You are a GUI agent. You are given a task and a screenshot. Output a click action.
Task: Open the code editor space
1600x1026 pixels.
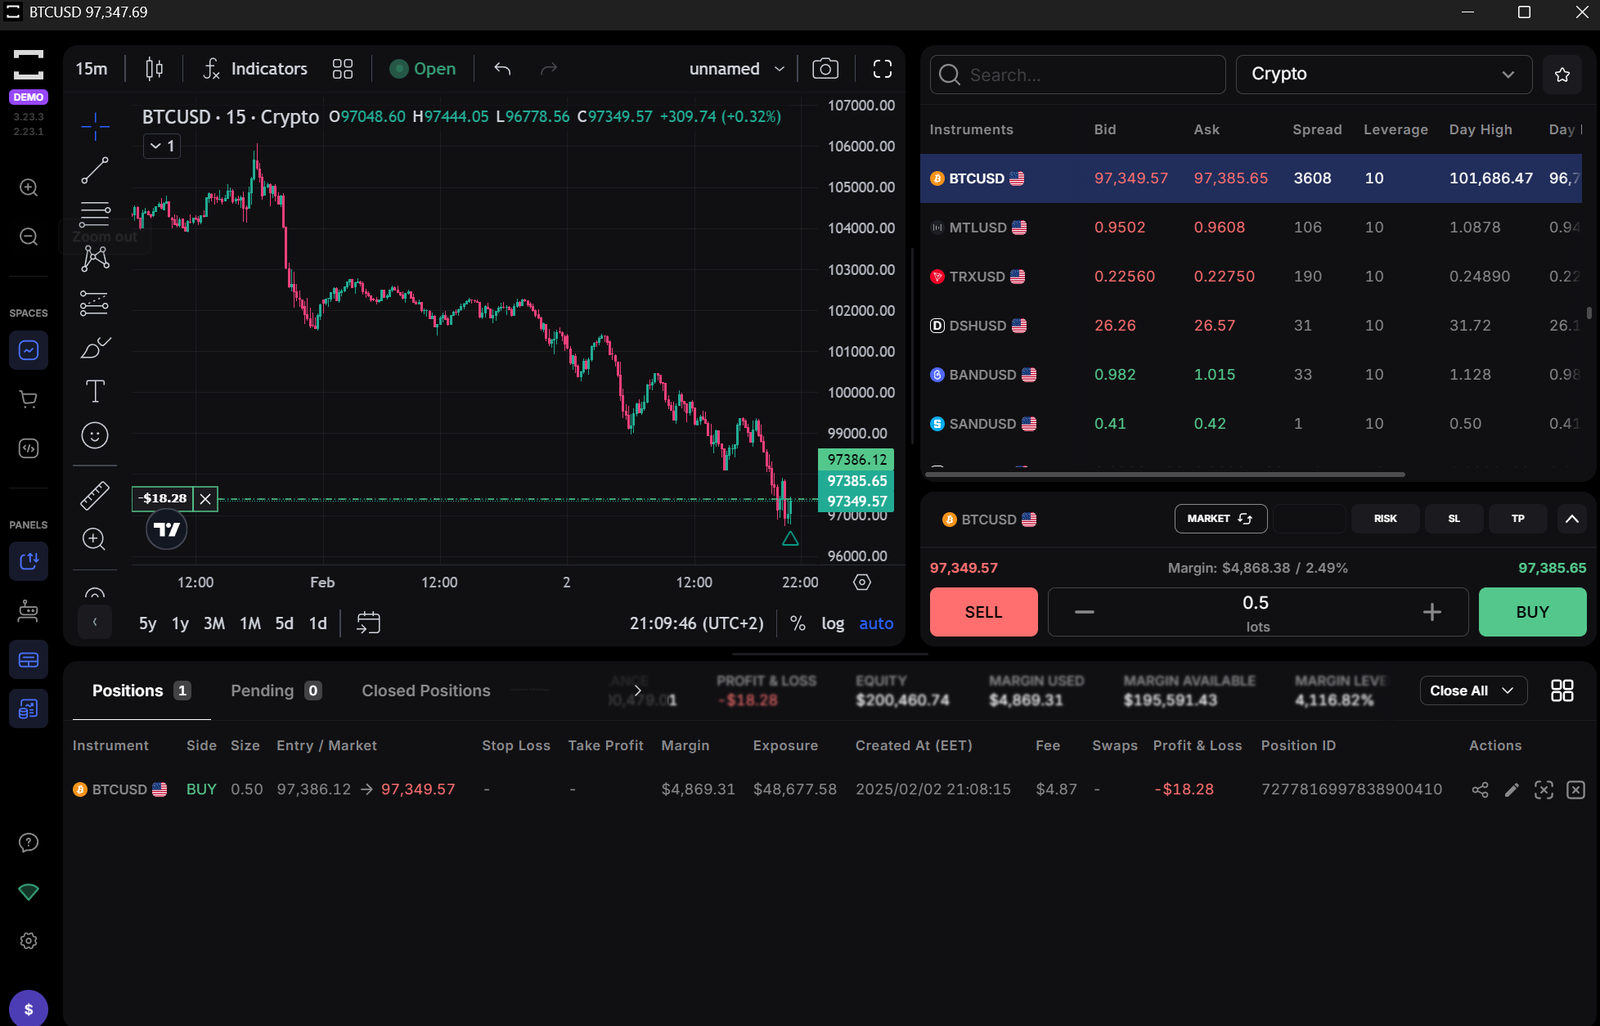coord(29,448)
